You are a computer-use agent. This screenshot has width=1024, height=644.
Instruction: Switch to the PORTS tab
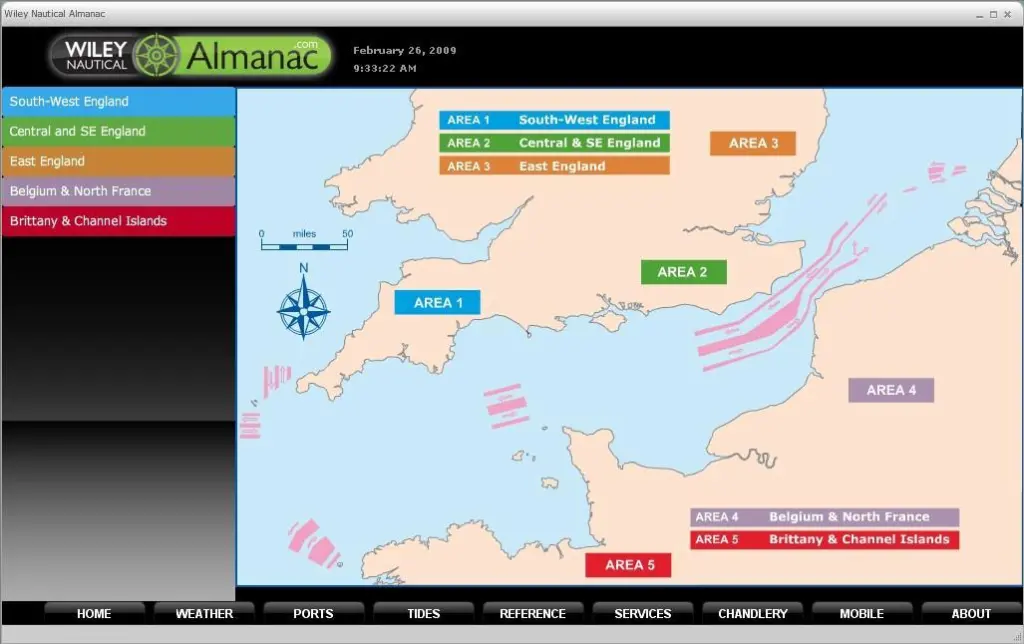pyautogui.click(x=313, y=613)
